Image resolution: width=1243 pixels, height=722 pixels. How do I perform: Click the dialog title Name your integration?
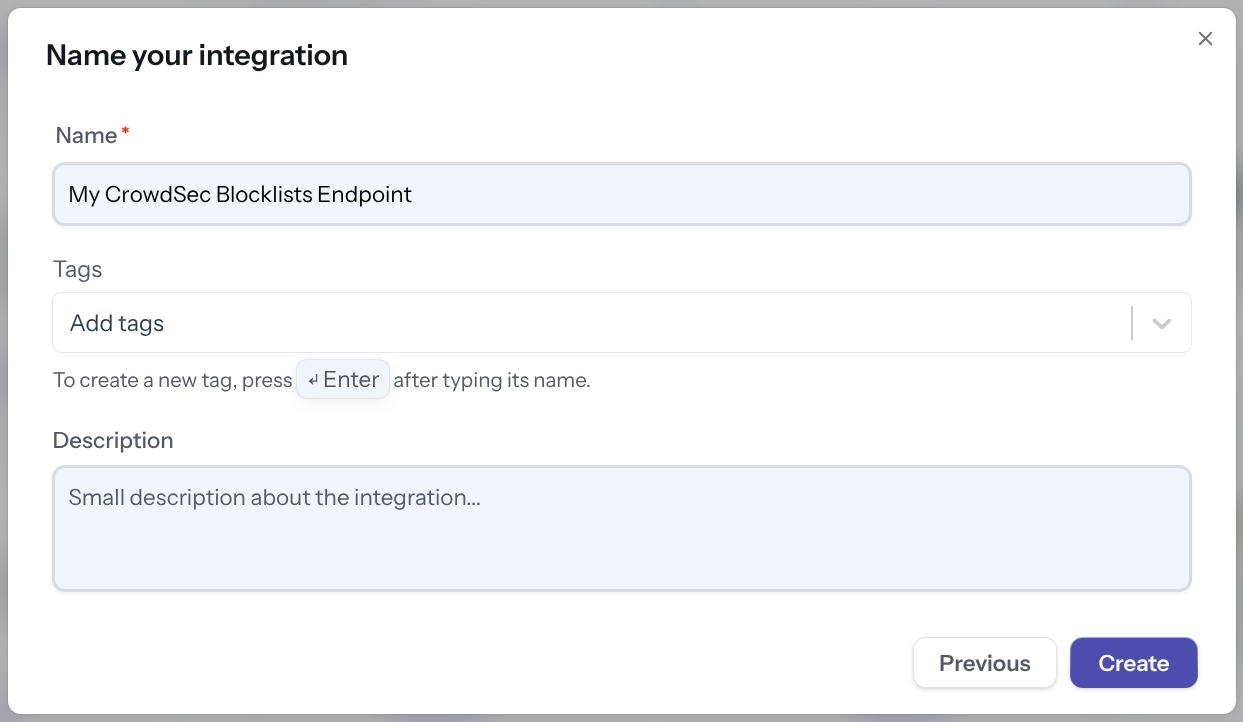pyautogui.click(x=196, y=55)
